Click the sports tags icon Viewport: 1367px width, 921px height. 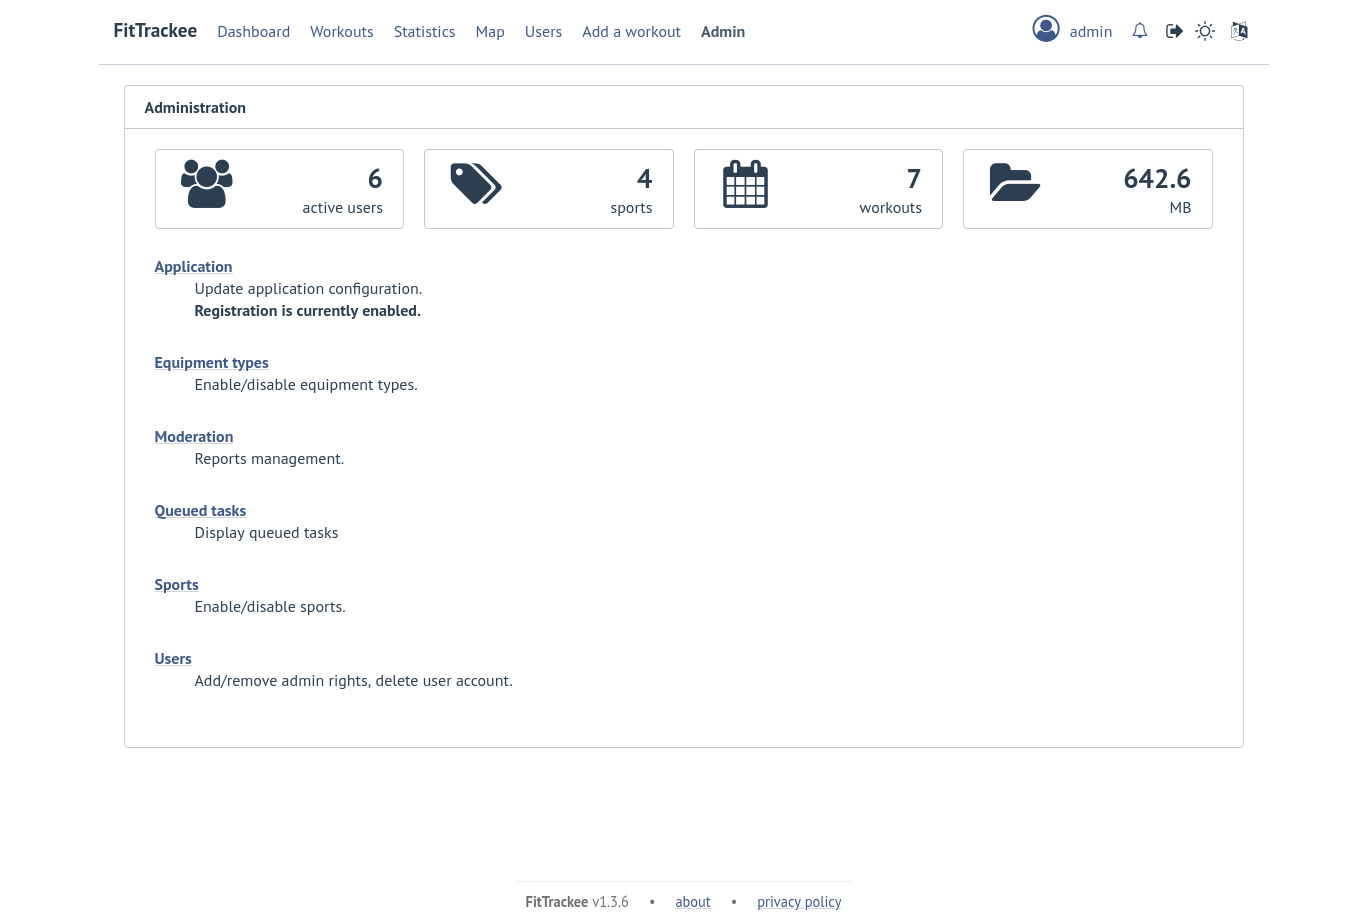(x=476, y=184)
